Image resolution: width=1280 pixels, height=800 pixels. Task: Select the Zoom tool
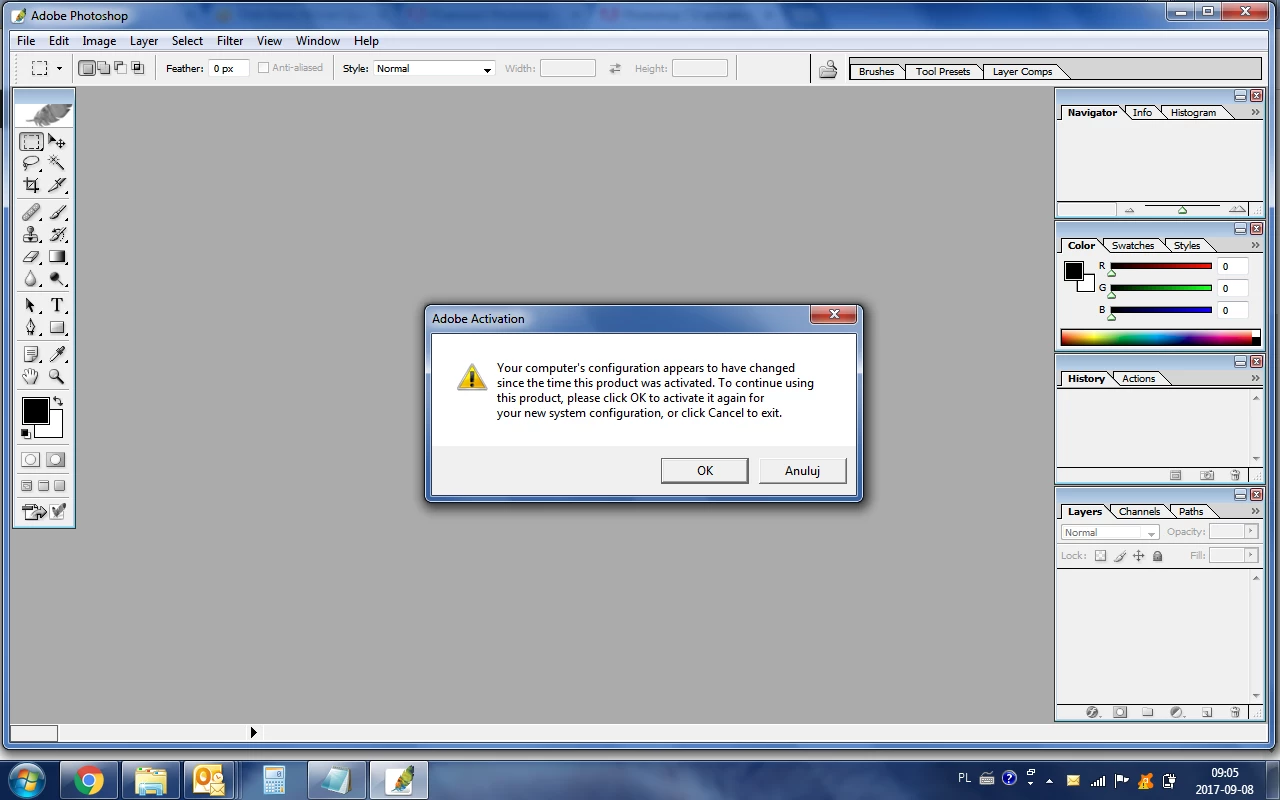57,376
